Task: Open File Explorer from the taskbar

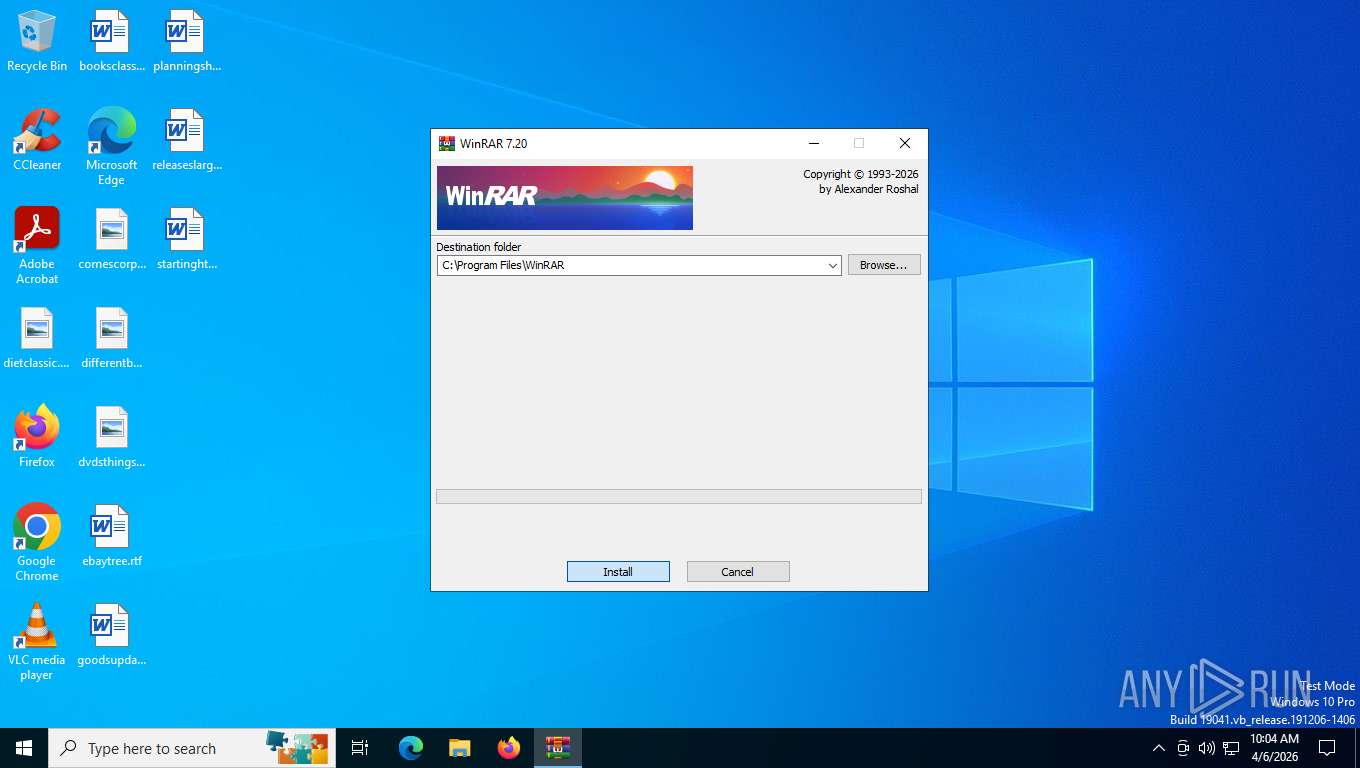Action: (x=460, y=748)
